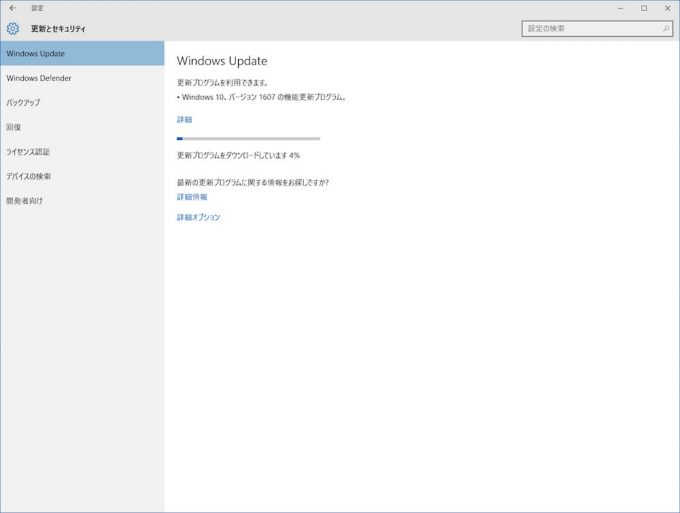Click the 最新の更新プログラムに関する情報 question text

click(253, 183)
